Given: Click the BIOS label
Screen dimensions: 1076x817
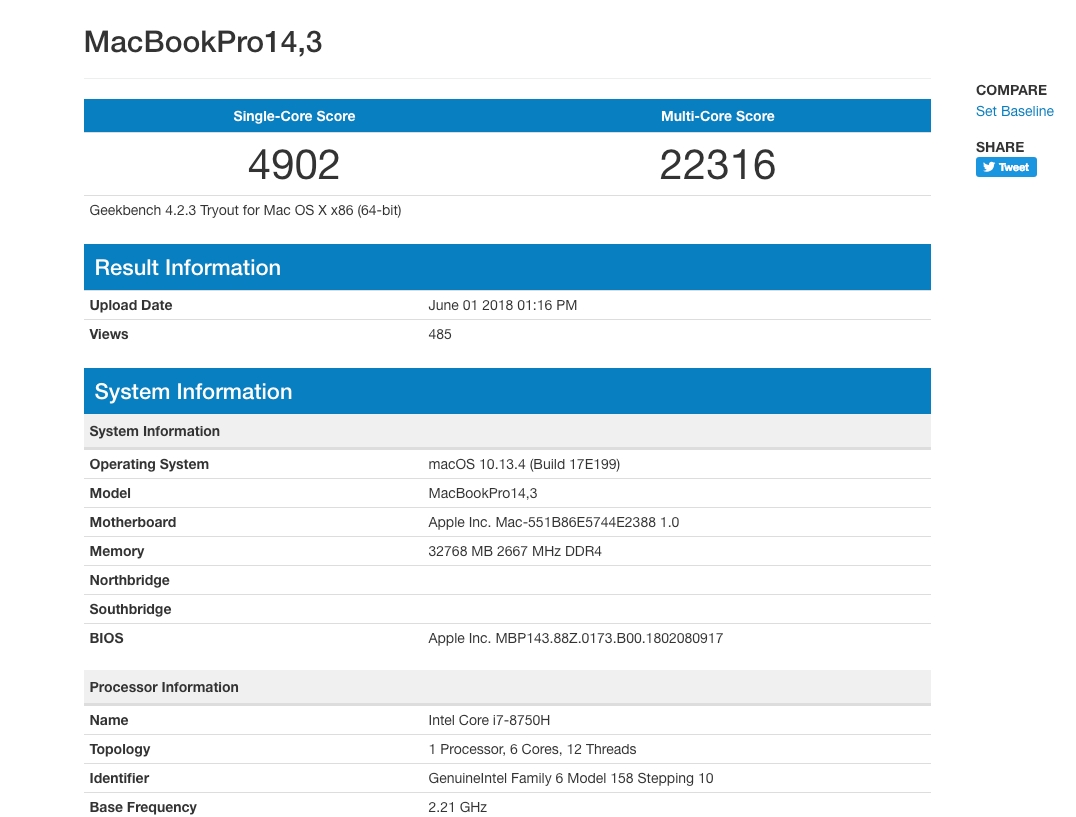Looking at the screenshot, I should coord(106,638).
